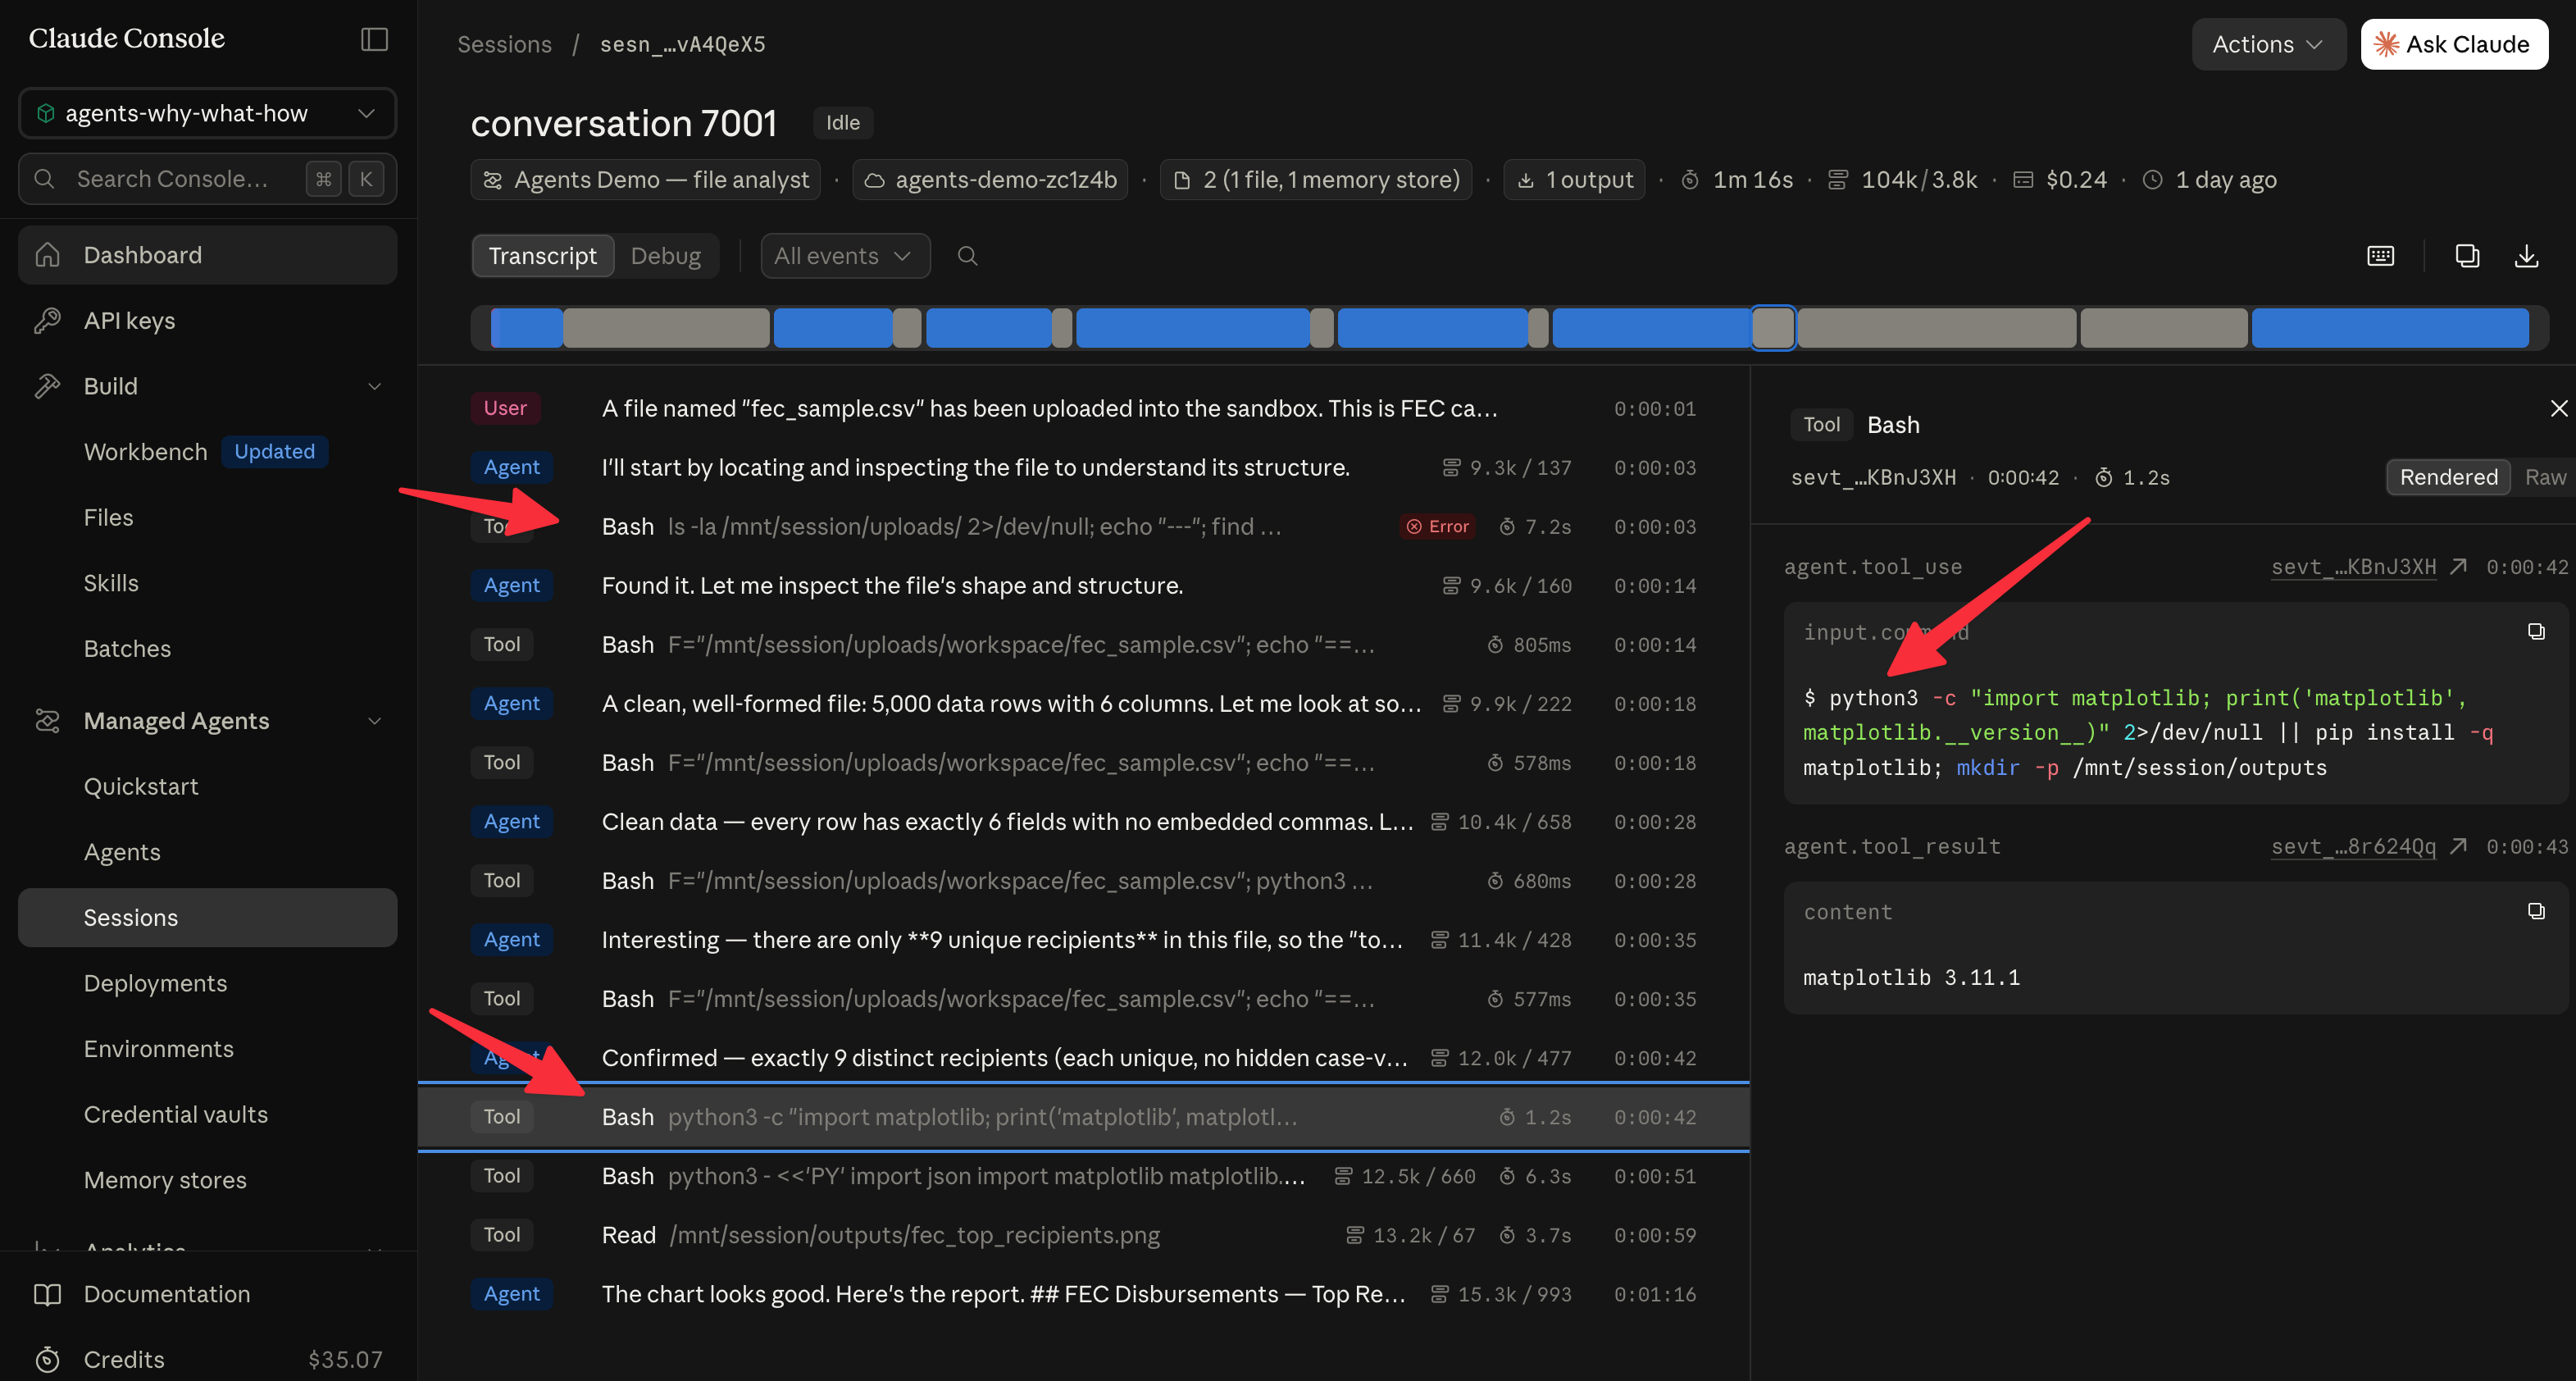
Task: Copy transcript using the copy icon
Action: pyautogui.click(x=2467, y=256)
